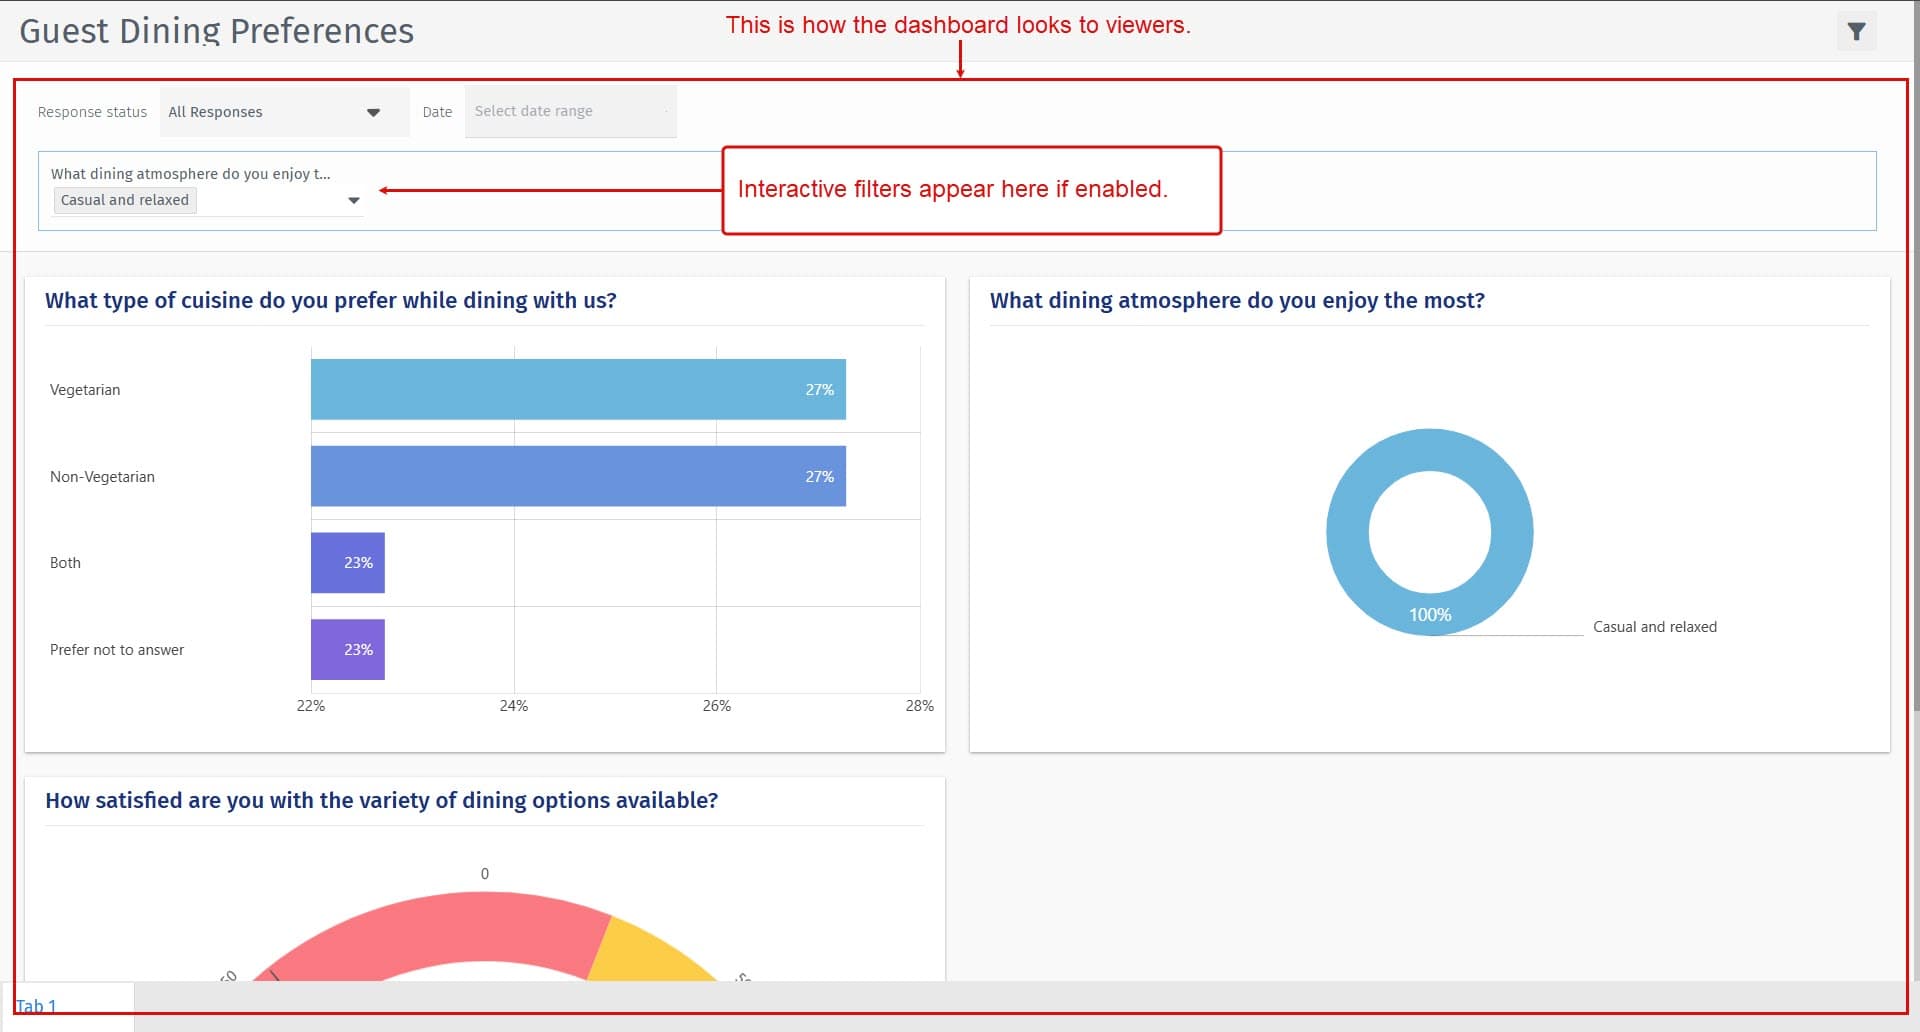Expand the dining atmosphere filter dropdown arrow
1920x1032 pixels.
(354, 200)
